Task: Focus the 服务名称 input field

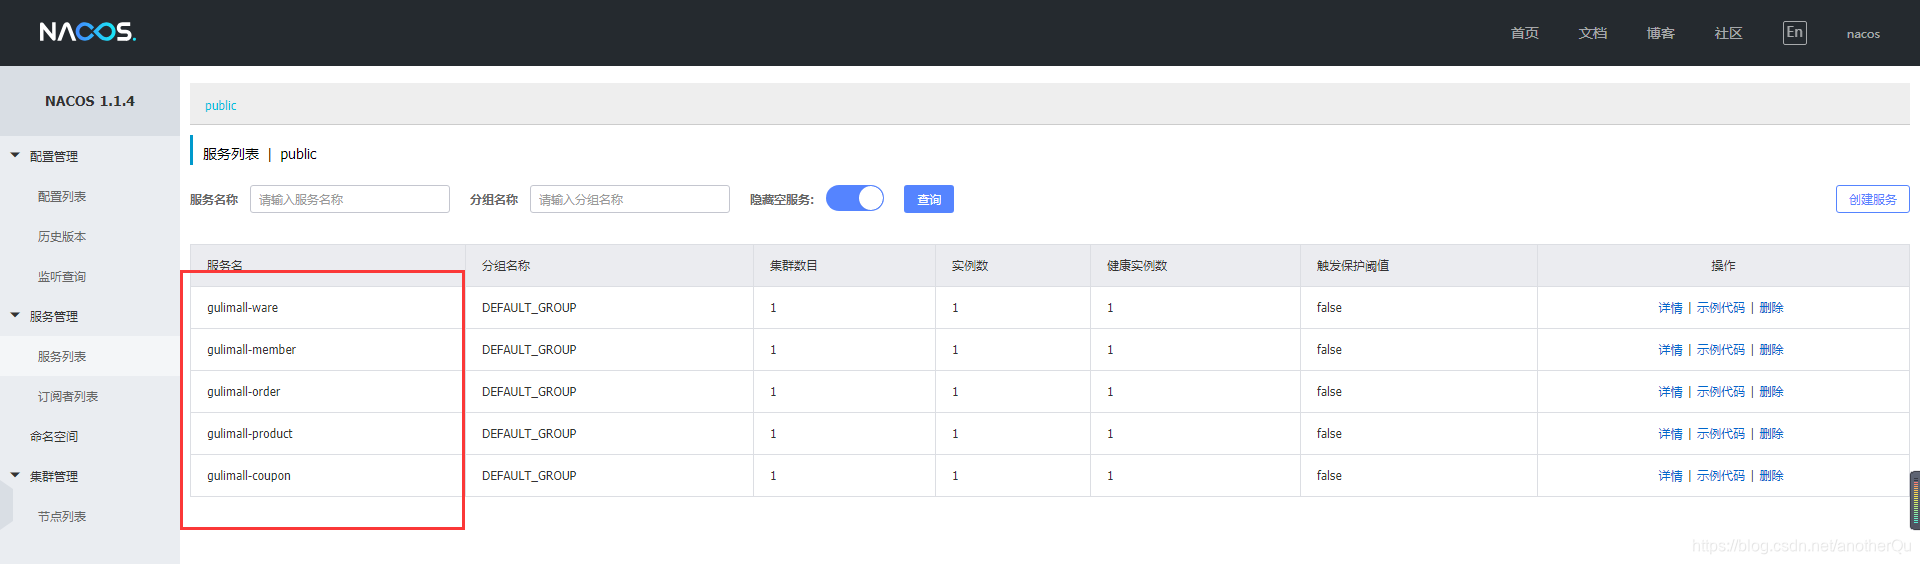Action: 350,199
